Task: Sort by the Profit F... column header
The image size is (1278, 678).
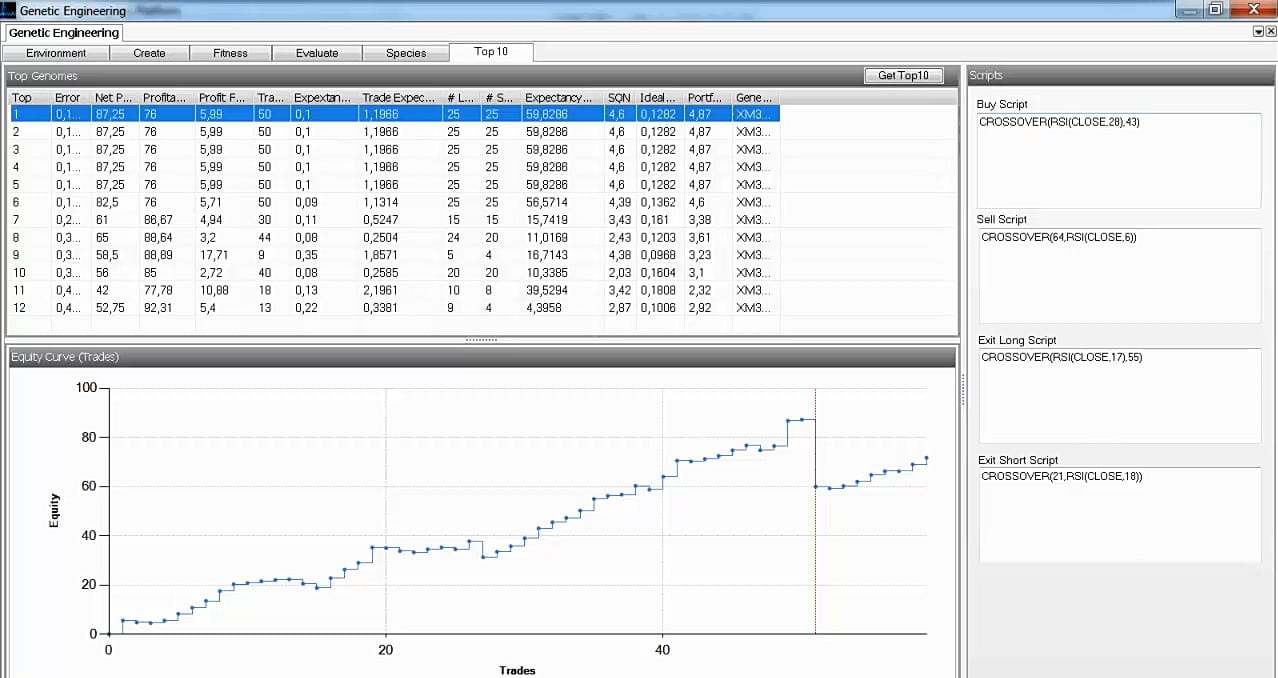Action: click(224, 98)
